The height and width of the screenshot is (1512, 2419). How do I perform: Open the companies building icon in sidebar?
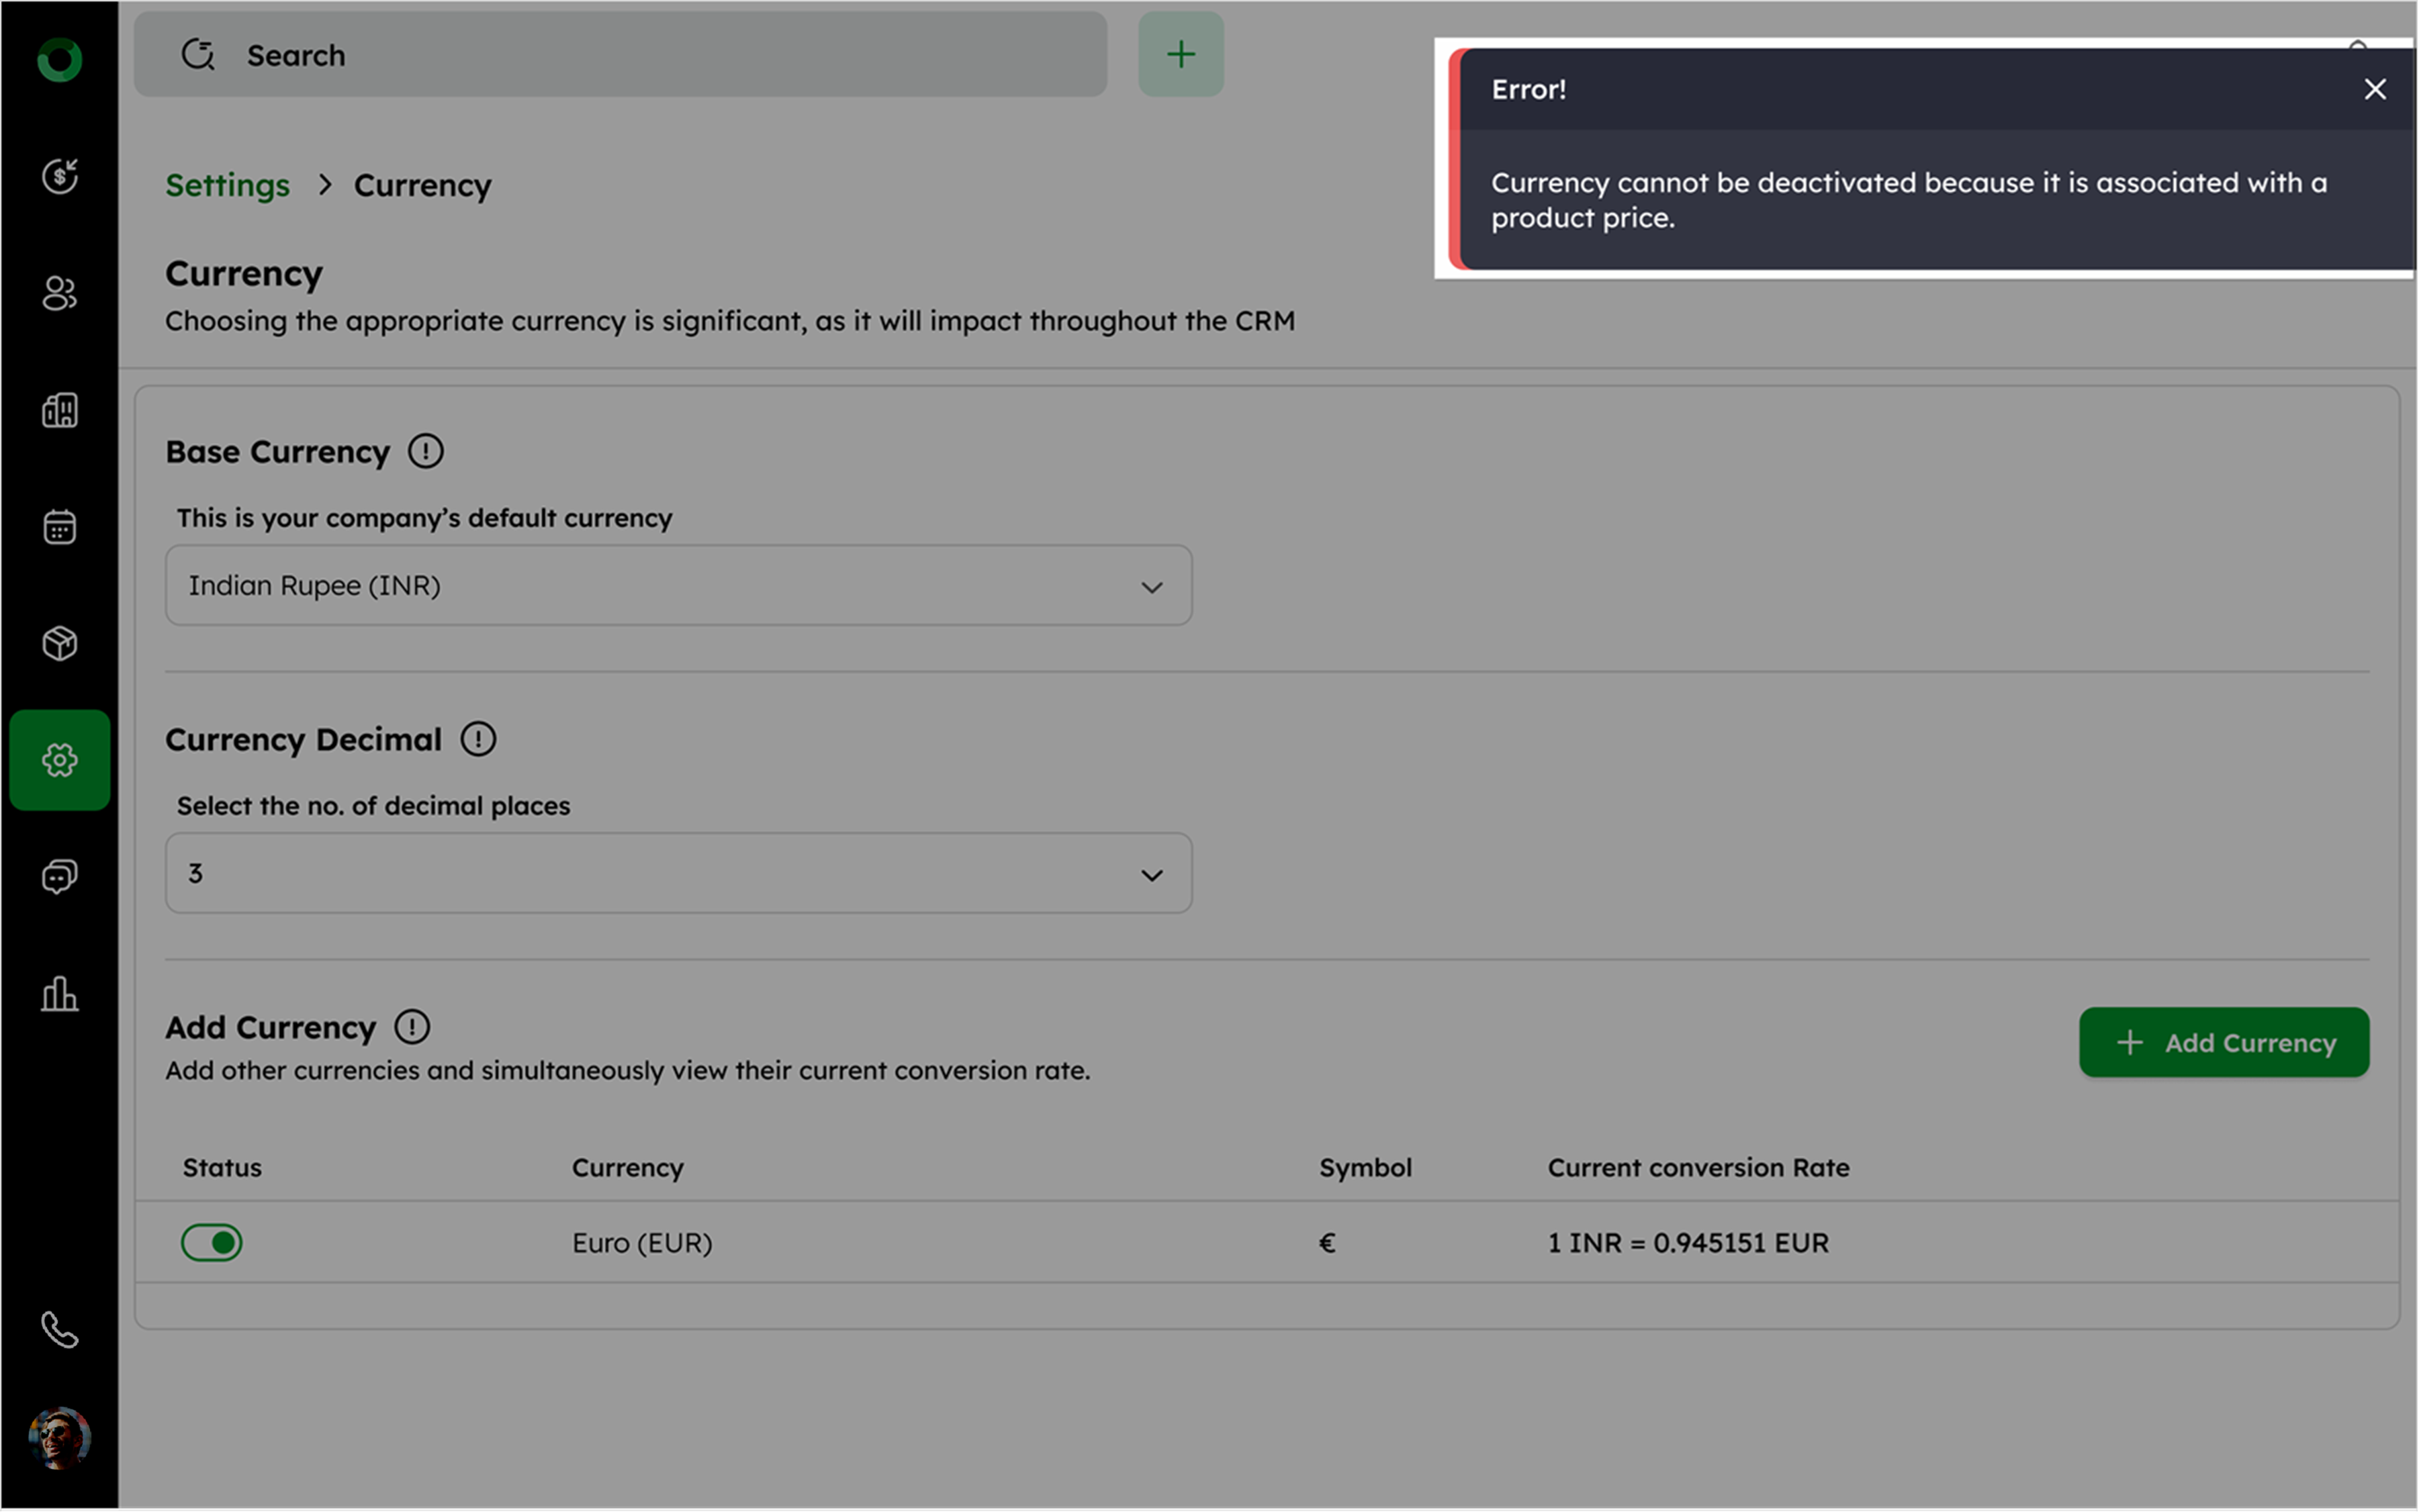(x=60, y=410)
